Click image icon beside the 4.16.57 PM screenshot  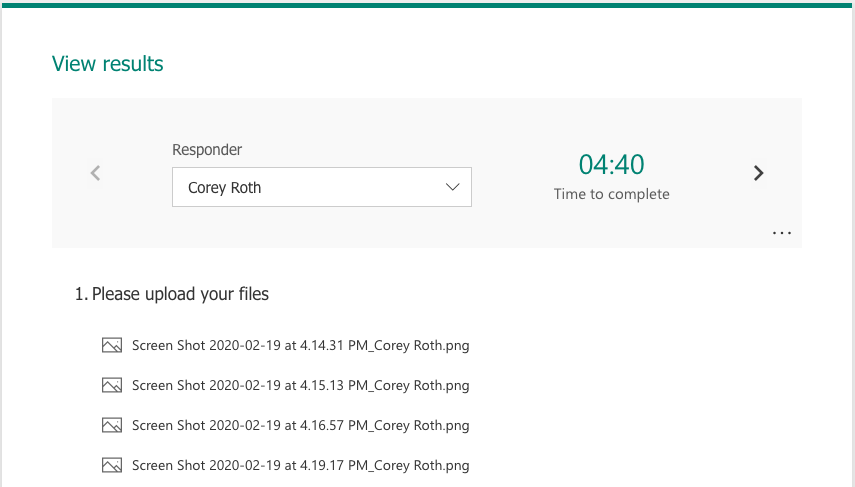tap(112, 425)
